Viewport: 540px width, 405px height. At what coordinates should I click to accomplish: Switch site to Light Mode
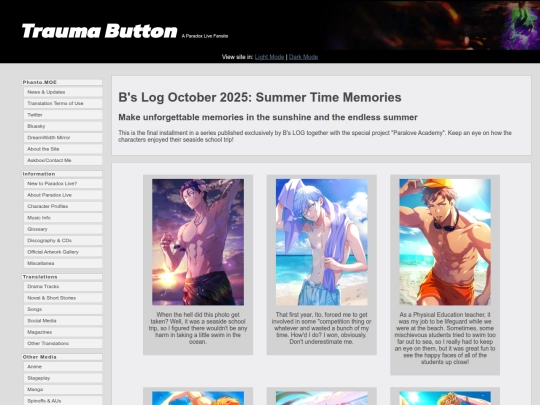coord(269,57)
